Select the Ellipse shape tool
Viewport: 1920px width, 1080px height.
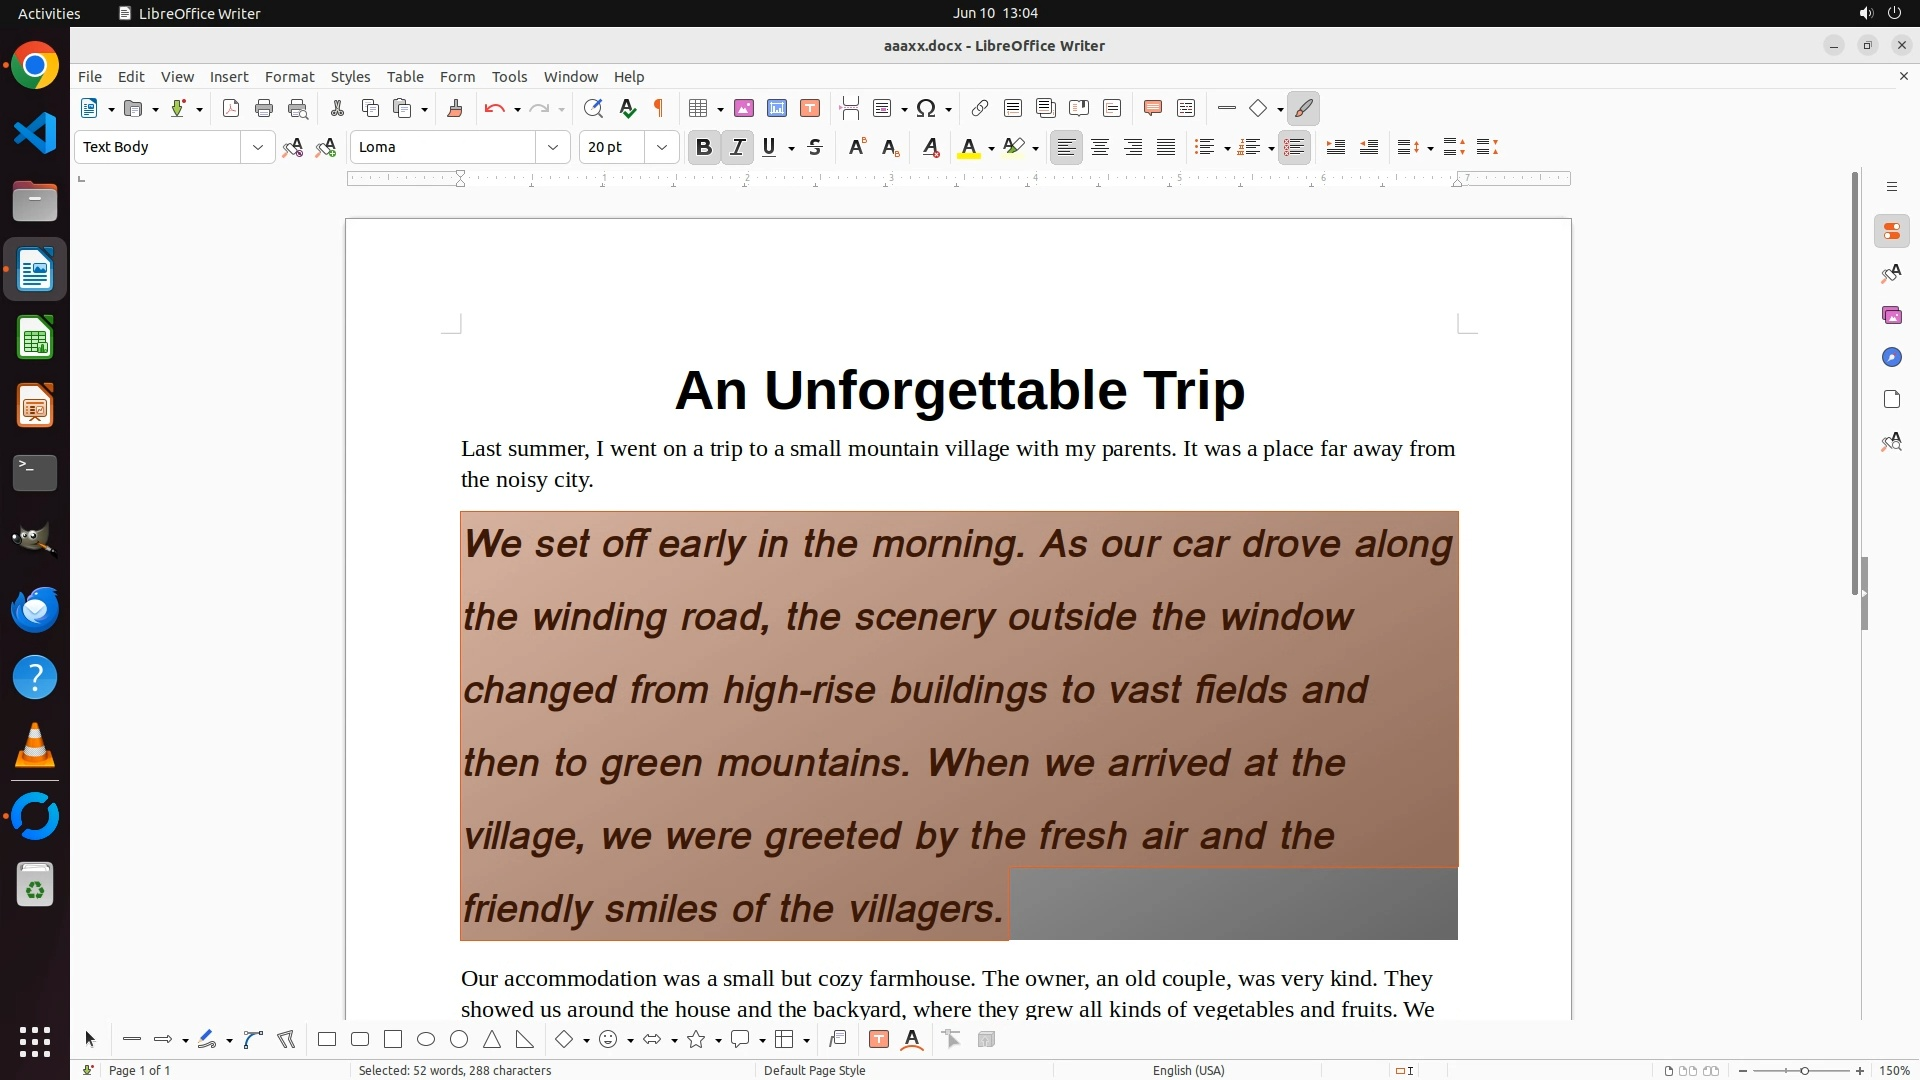[x=426, y=1040]
